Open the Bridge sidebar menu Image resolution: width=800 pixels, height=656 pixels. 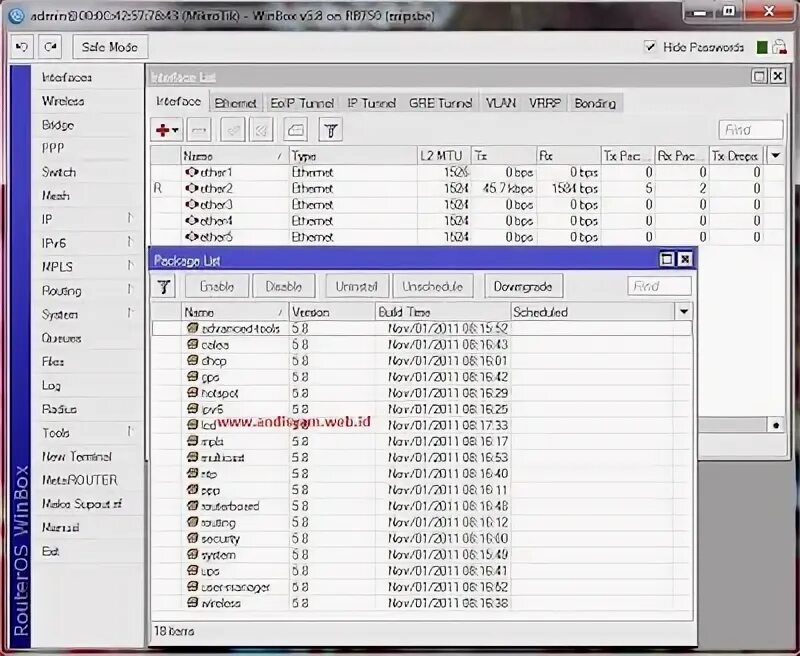(x=58, y=125)
